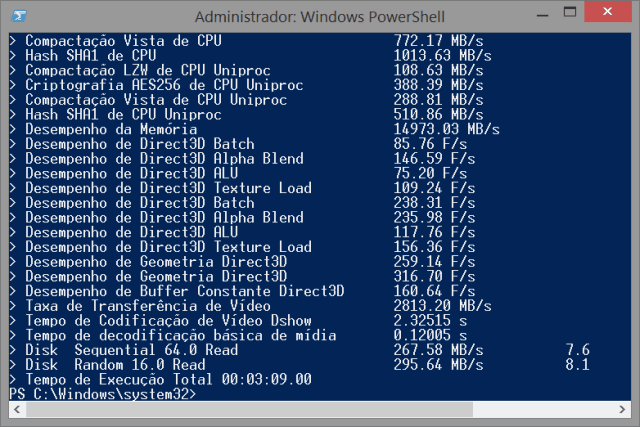640x427 pixels.
Task: Click 'Compactação Vista de CPU Uniproc'
Action: 156,100
